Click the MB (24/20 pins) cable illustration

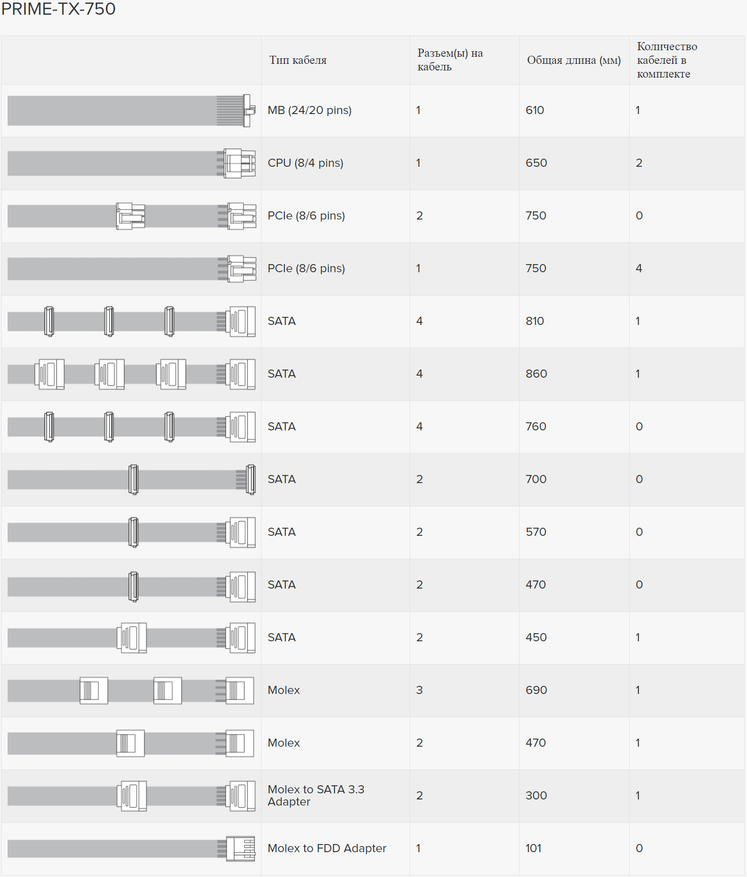coord(131,110)
